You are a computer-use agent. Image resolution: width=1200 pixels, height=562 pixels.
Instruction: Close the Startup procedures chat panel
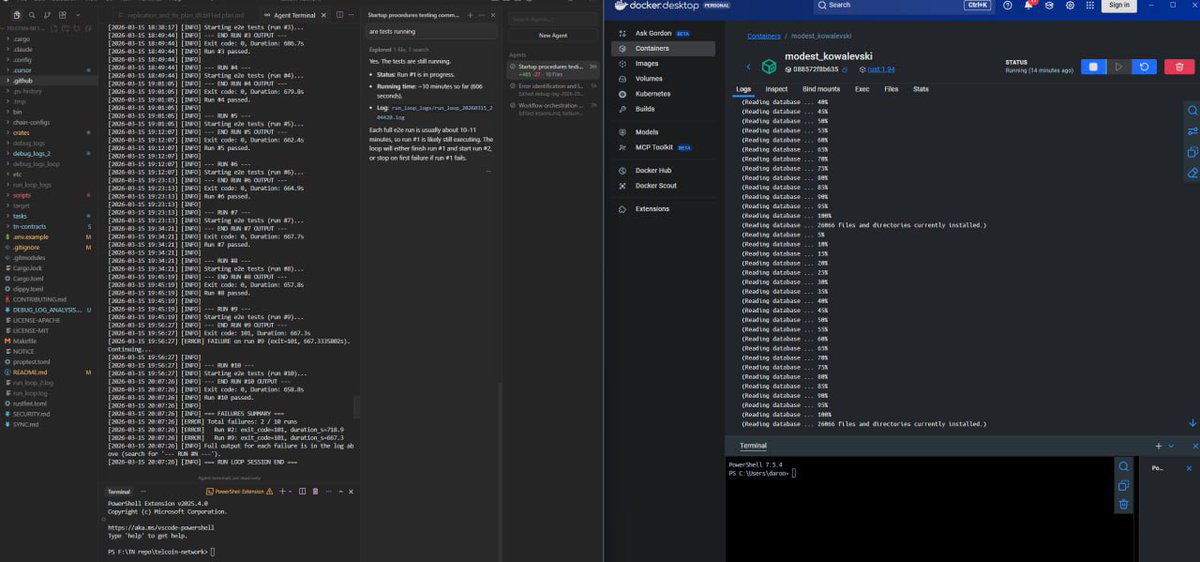(x=493, y=16)
